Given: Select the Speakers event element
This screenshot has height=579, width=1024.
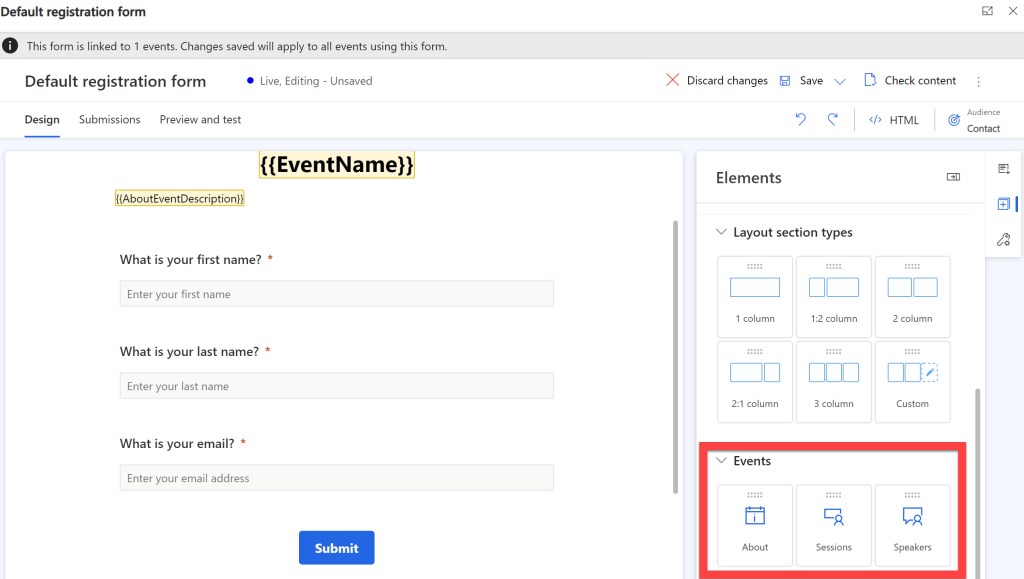Looking at the screenshot, I should (912, 526).
